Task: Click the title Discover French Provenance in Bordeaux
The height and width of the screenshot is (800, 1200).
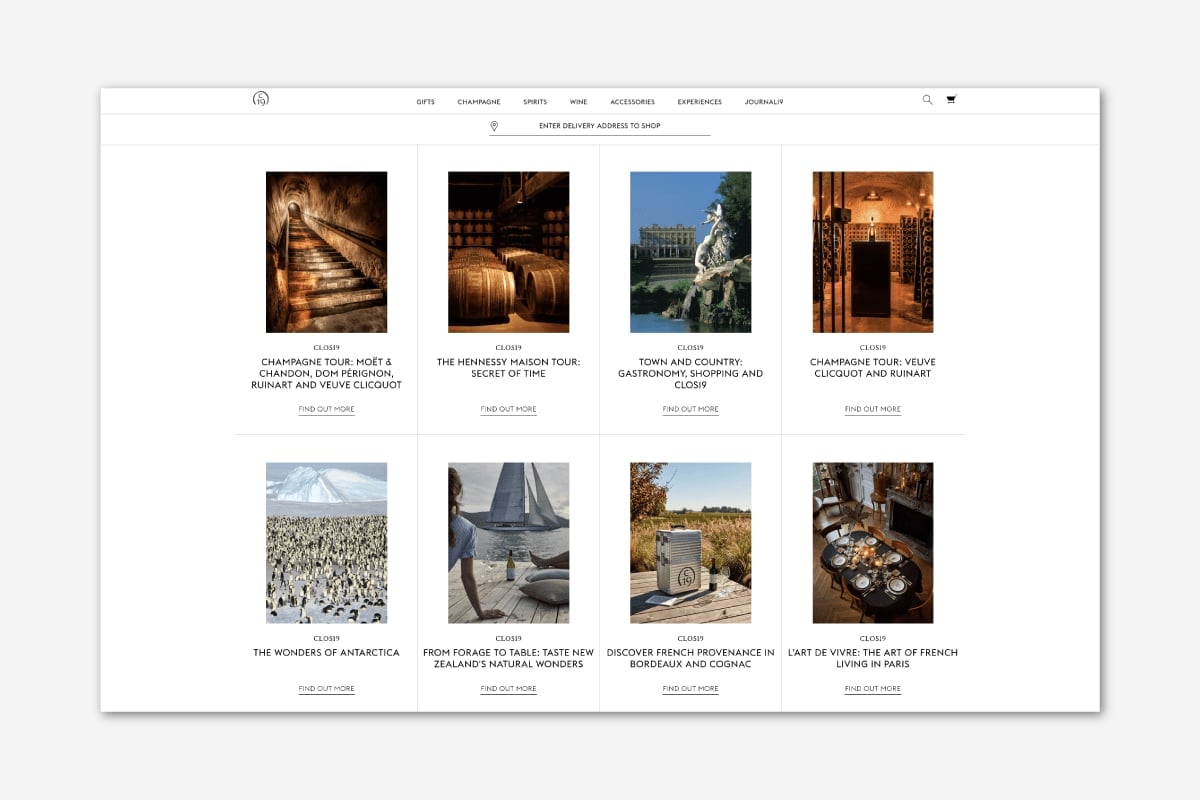Action: [x=690, y=658]
